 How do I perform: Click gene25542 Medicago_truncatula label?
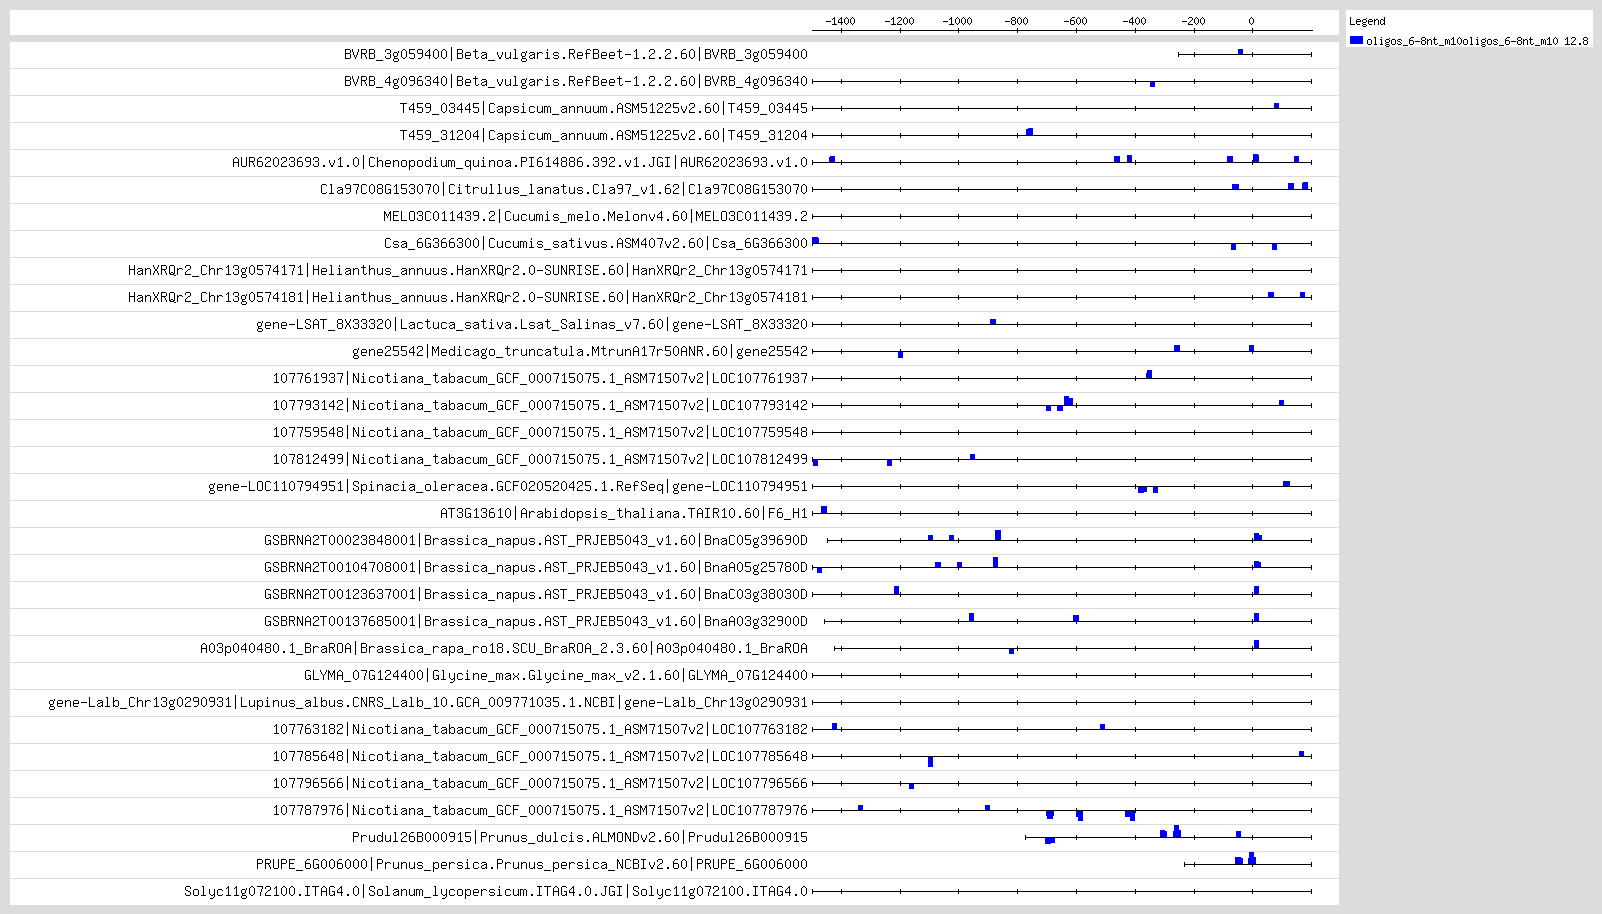[580, 351]
